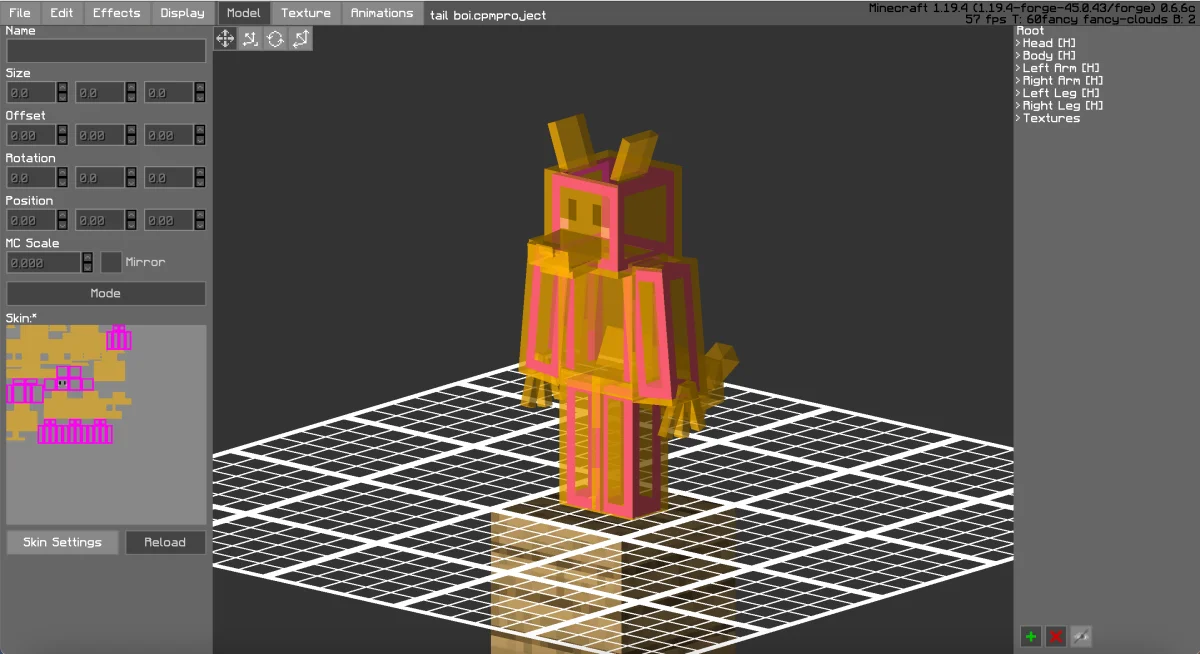This screenshot has height=654, width=1200.
Task: Switch to the Animations tab
Action: coord(382,13)
